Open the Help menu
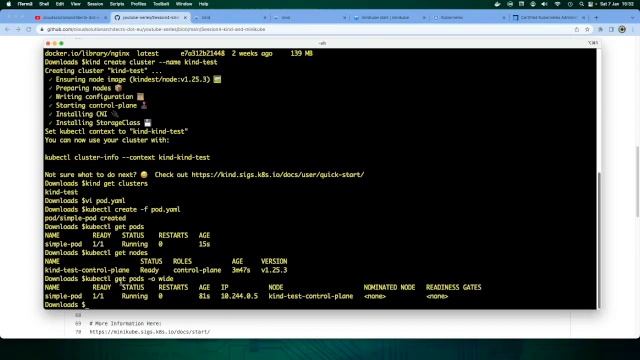640x360 pixels. click(x=203, y=4)
